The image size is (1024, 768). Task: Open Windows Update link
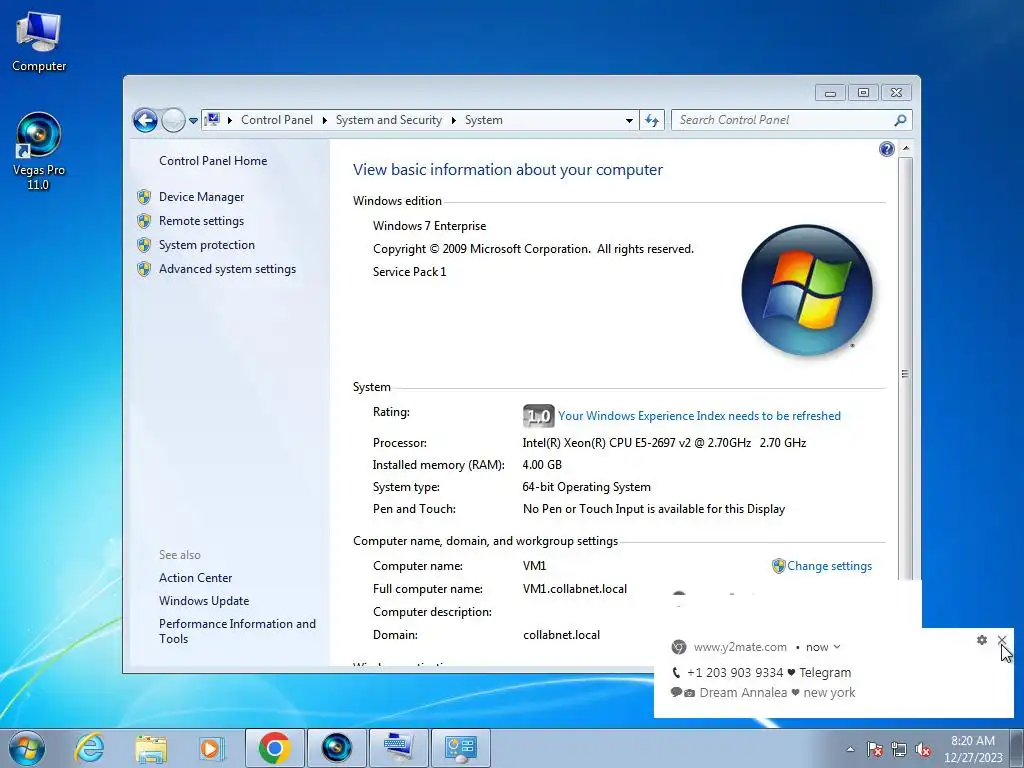pos(204,601)
